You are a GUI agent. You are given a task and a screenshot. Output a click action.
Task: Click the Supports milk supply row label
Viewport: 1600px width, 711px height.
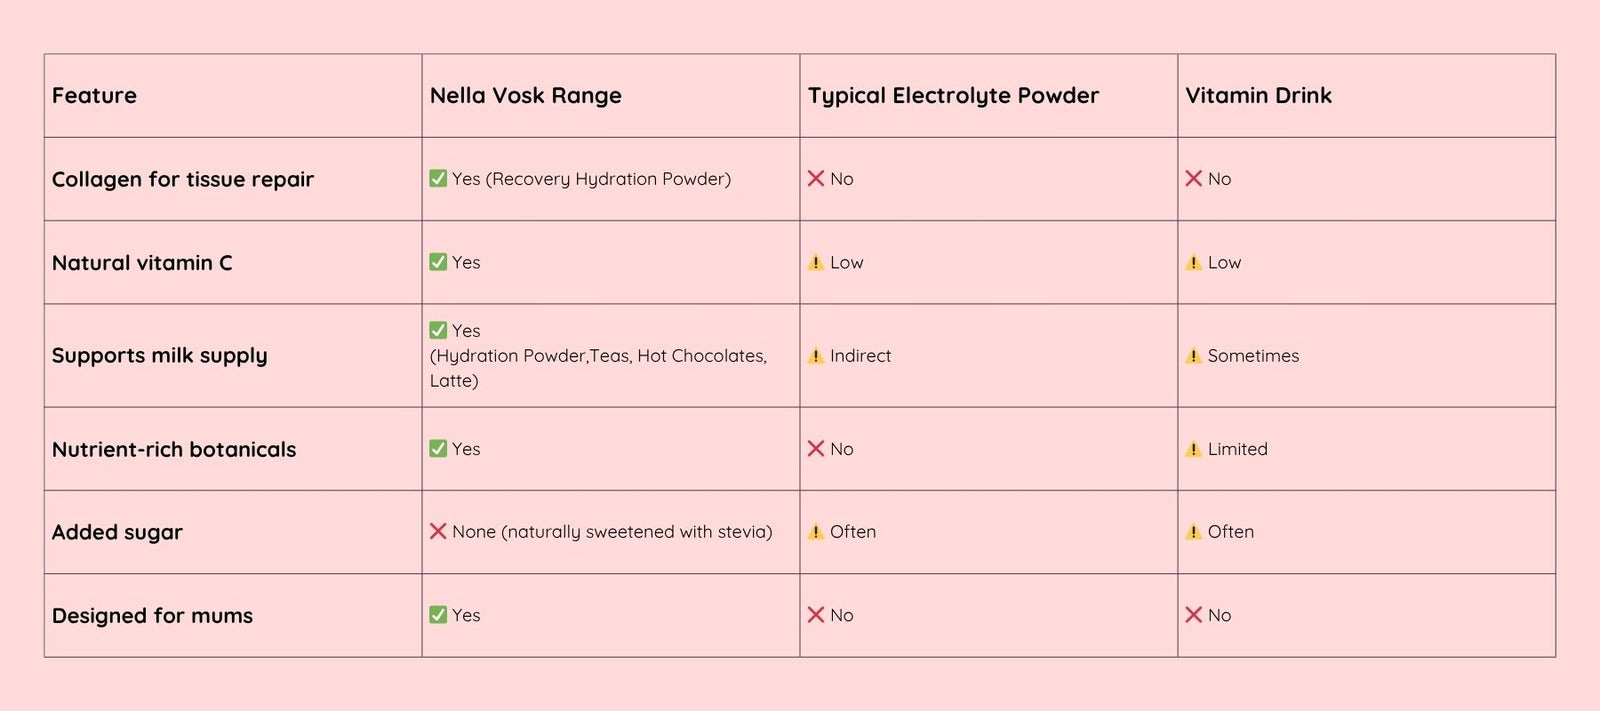[159, 356]
